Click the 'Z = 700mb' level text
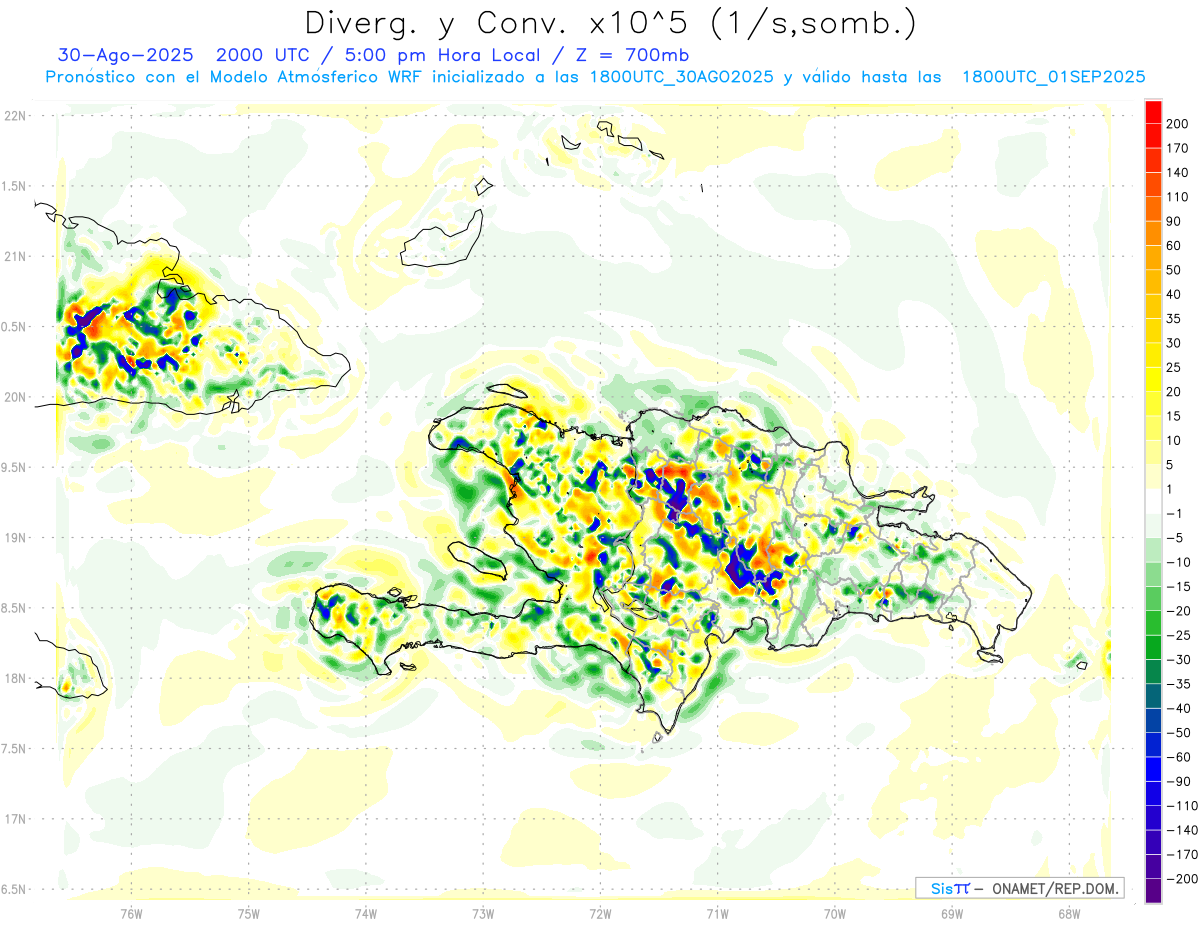Screen dimensions: 1200x927 click(x=633, y=55)
